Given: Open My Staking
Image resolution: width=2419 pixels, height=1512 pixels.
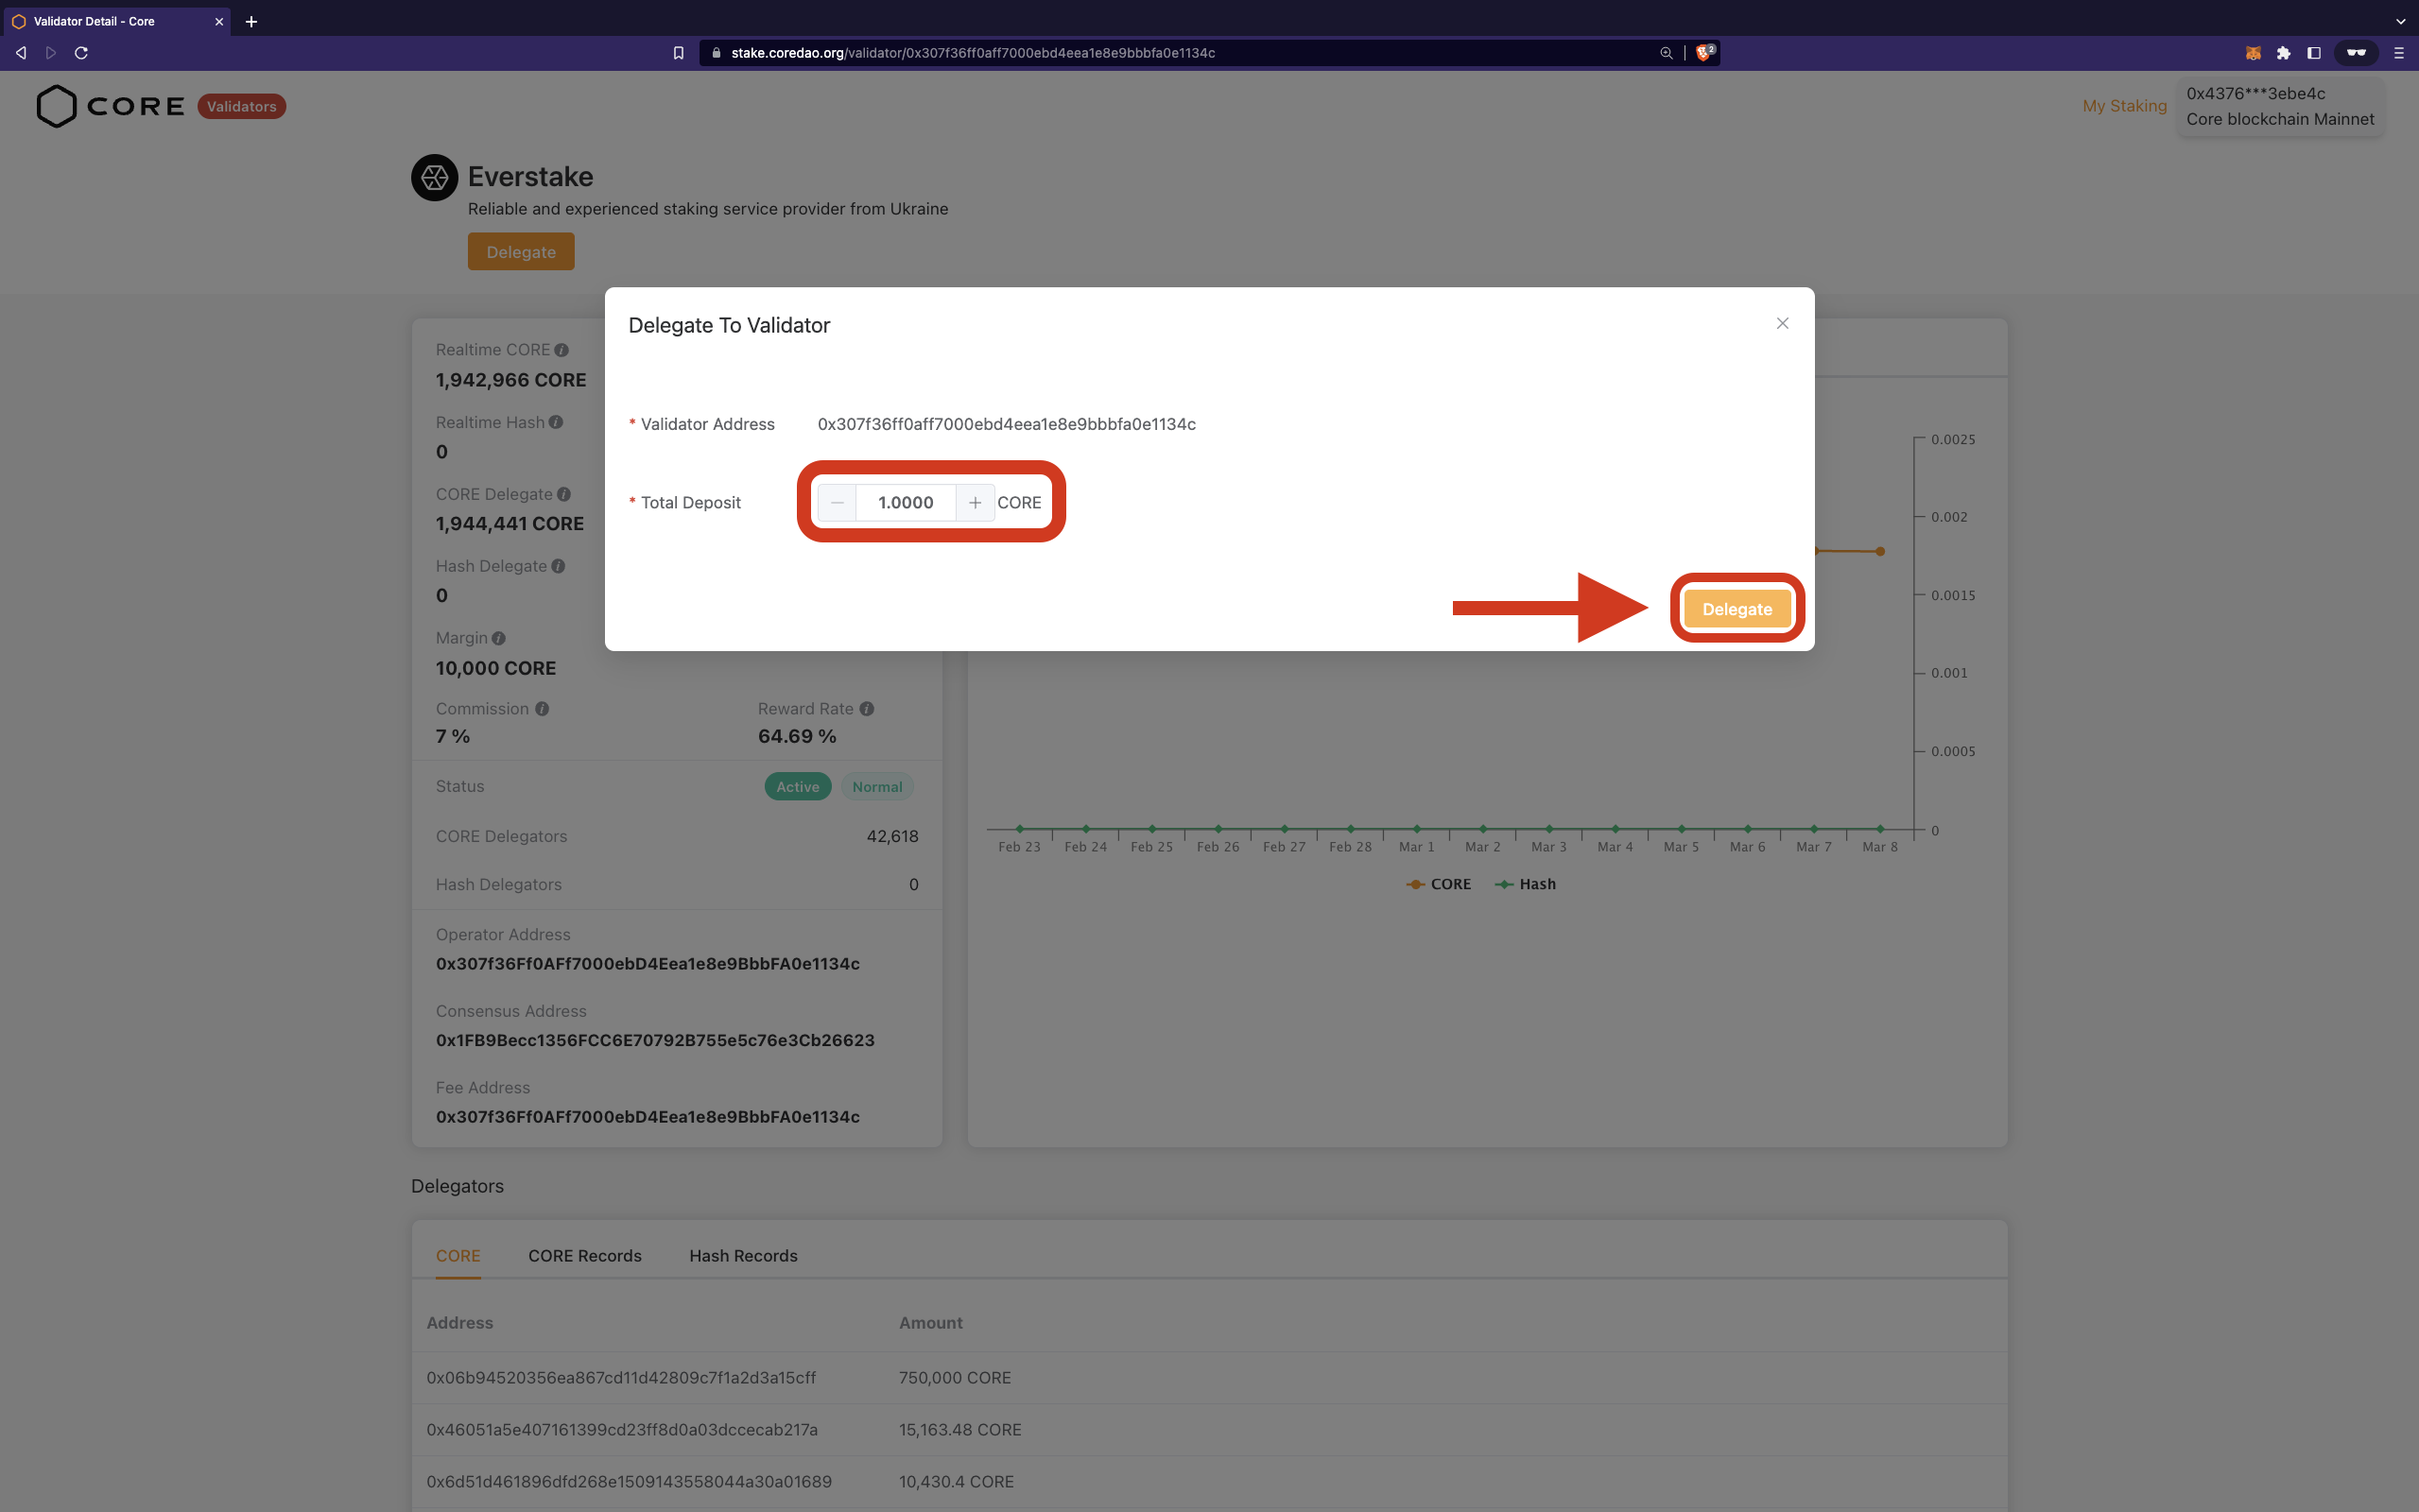Looking at the screenshot, I should click(2123, 105).
